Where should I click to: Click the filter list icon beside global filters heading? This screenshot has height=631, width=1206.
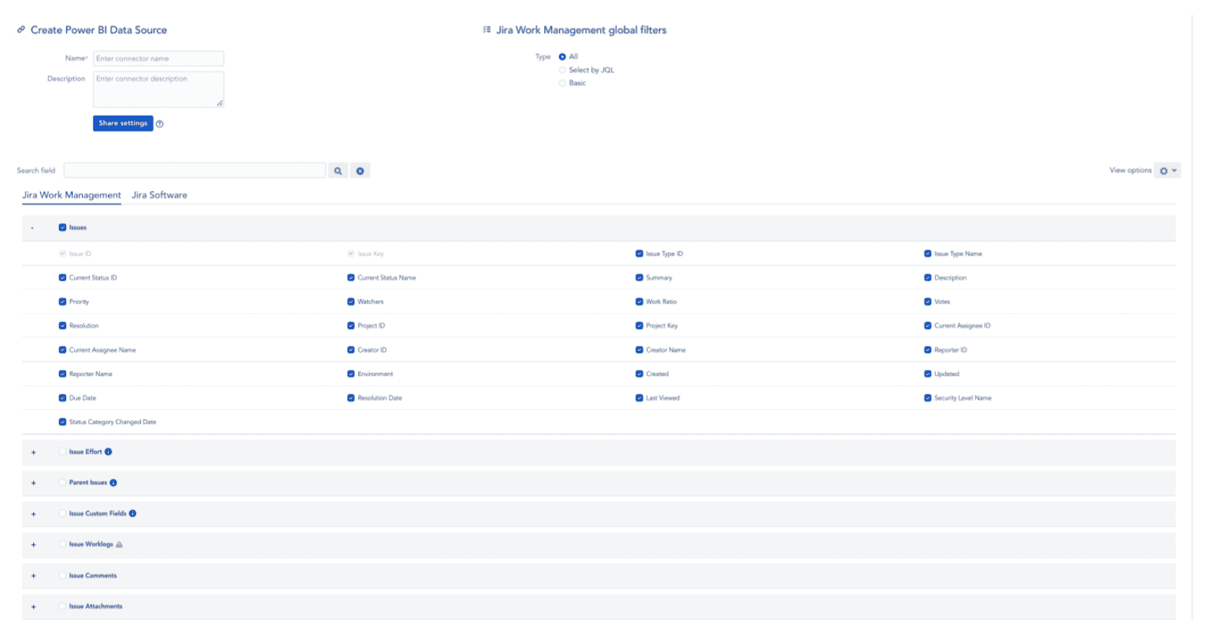click(487, 30)
